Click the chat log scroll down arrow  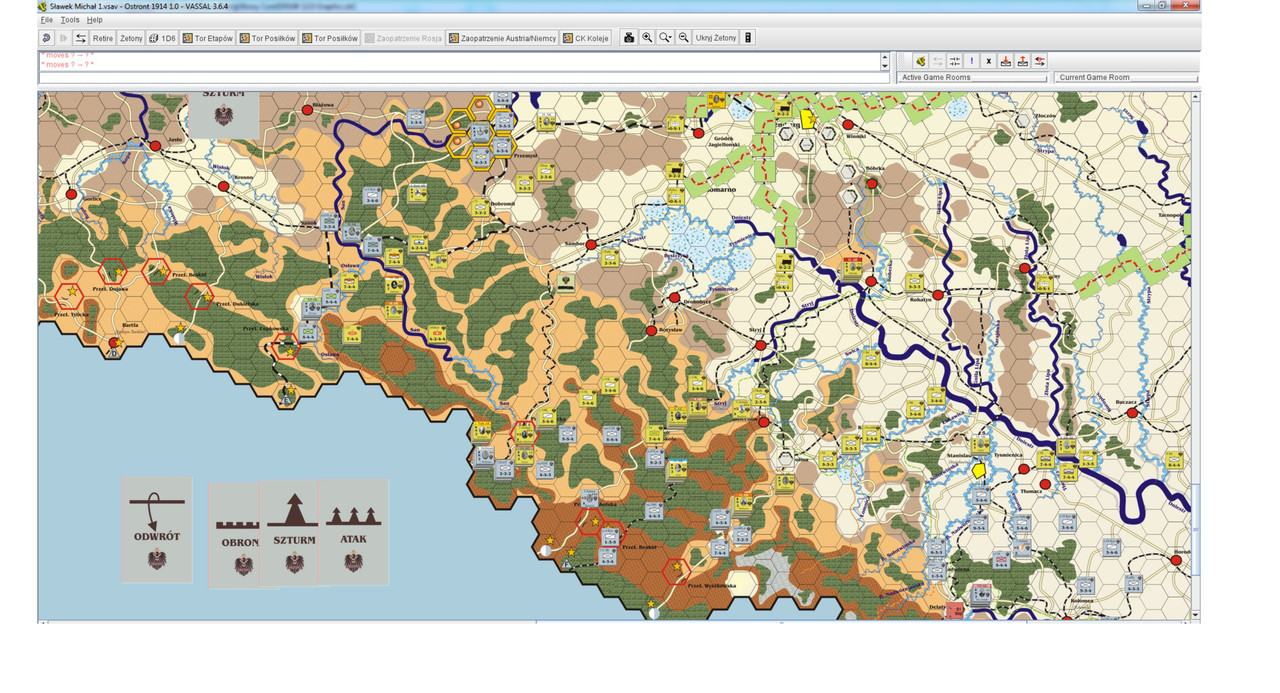(884, 67)
